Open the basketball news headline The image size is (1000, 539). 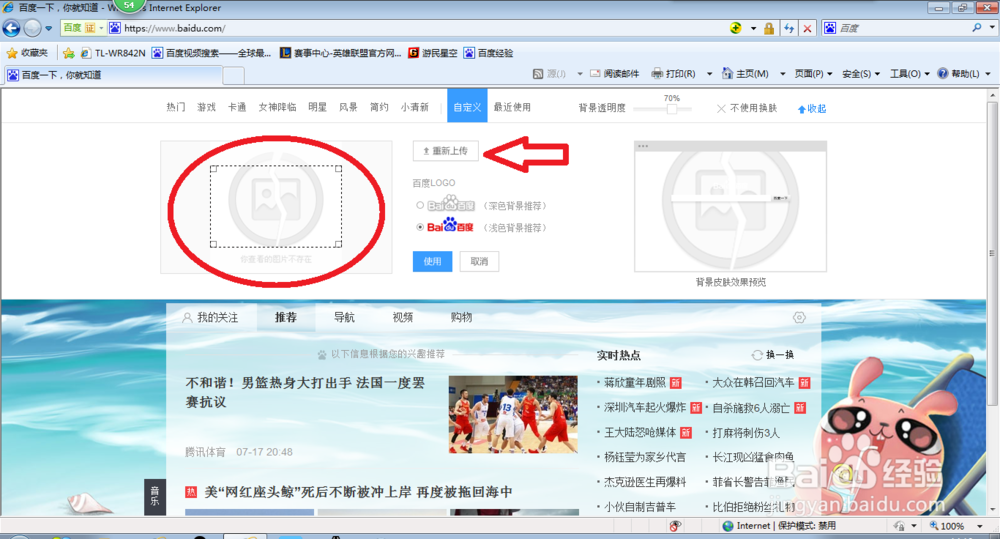(305, 392)
